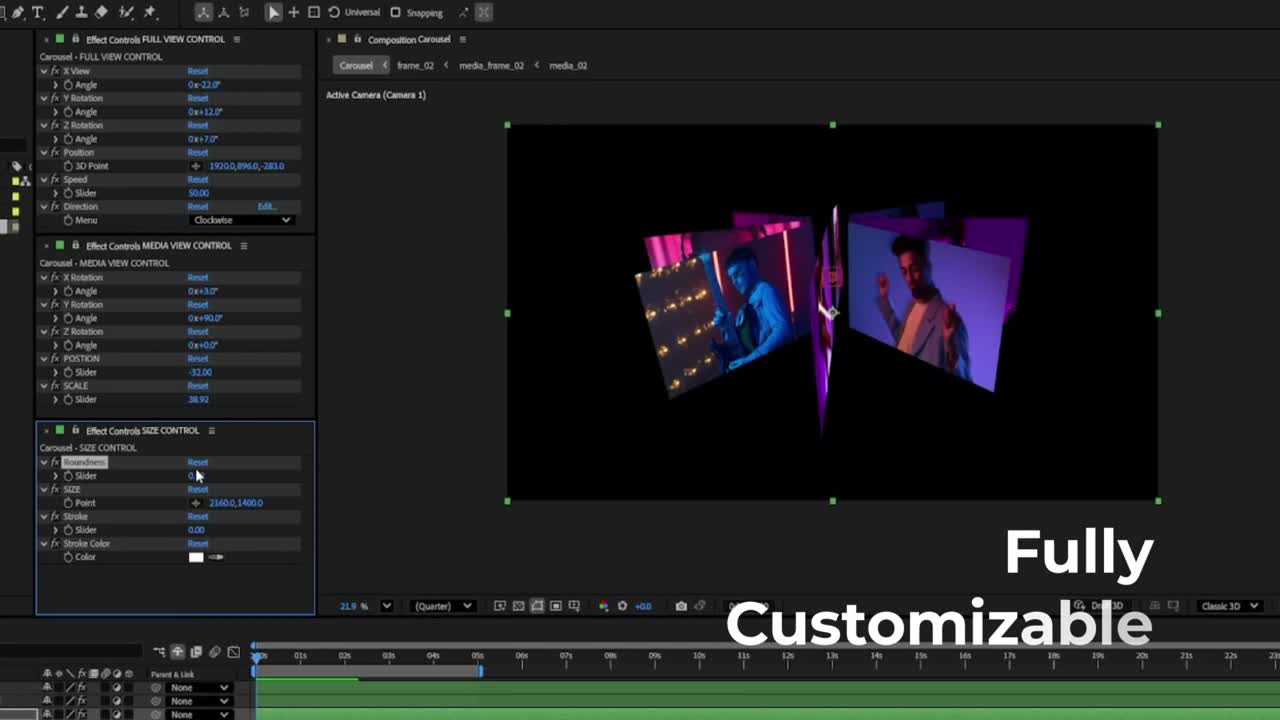Collapse the POSTION effect group
This screenshot has height=720, width=1280.
(44, 359)
